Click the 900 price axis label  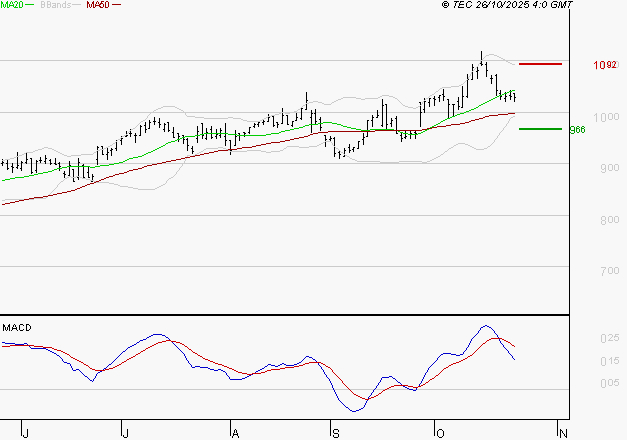pyautogui.click(x=610, y=168)
